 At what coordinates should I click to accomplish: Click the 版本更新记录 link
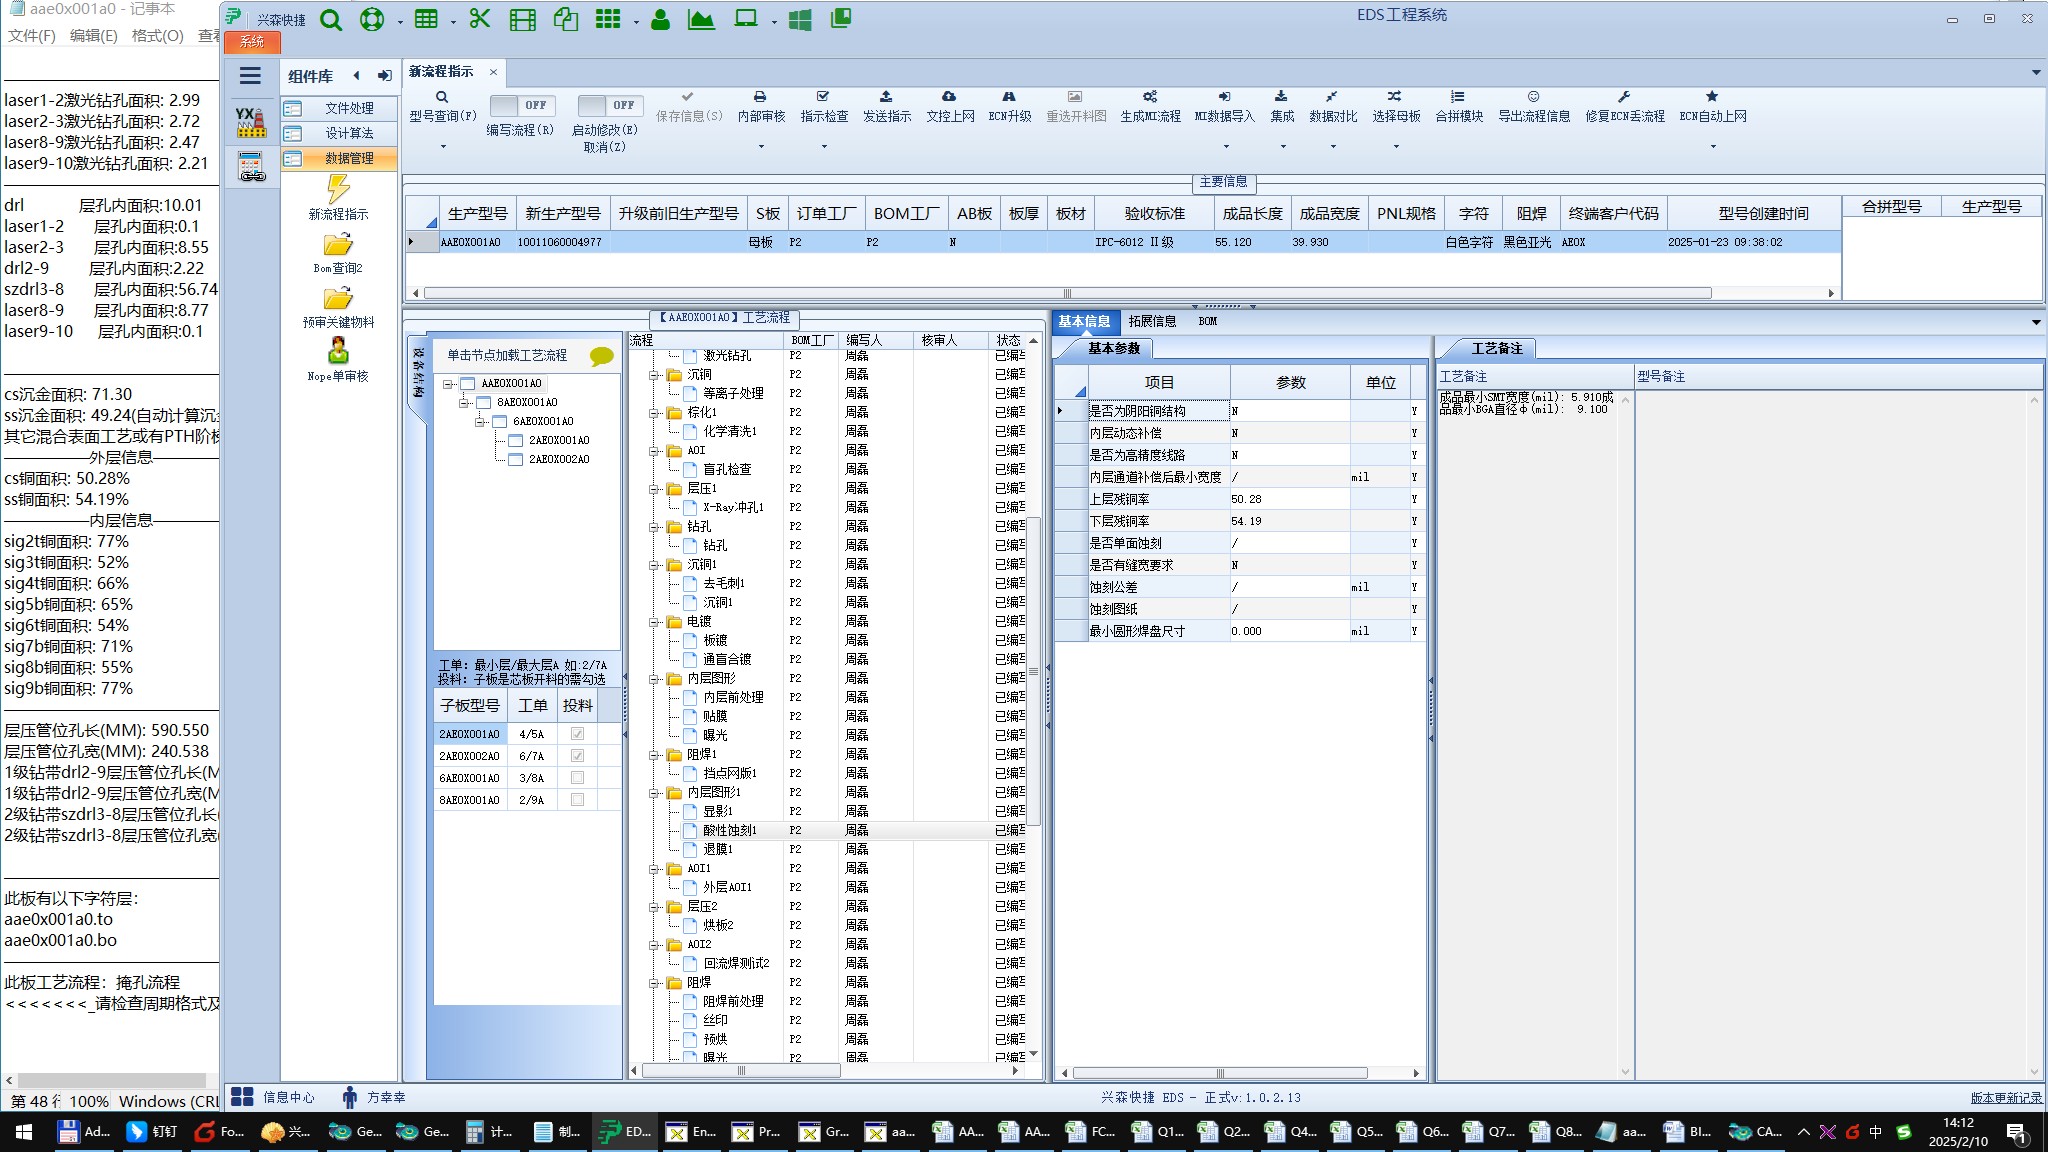[2005, 1098]
